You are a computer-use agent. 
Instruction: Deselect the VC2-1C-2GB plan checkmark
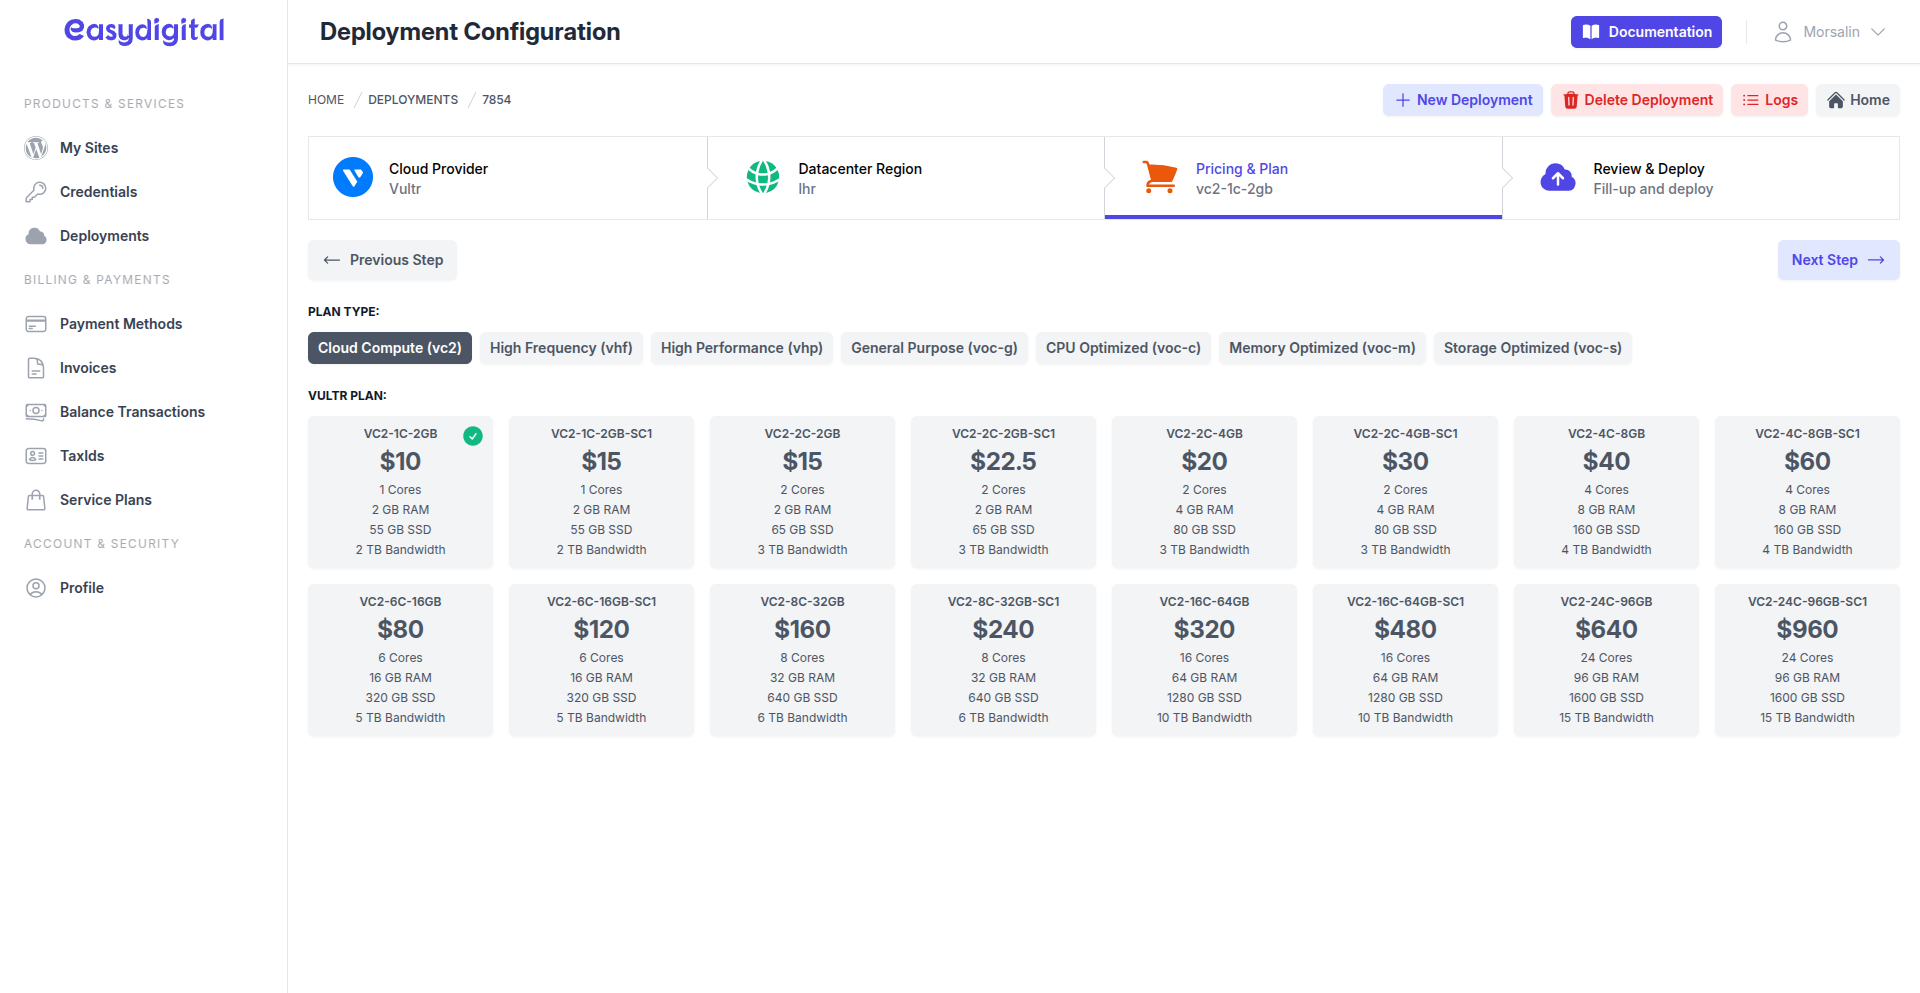coord(474,436)
